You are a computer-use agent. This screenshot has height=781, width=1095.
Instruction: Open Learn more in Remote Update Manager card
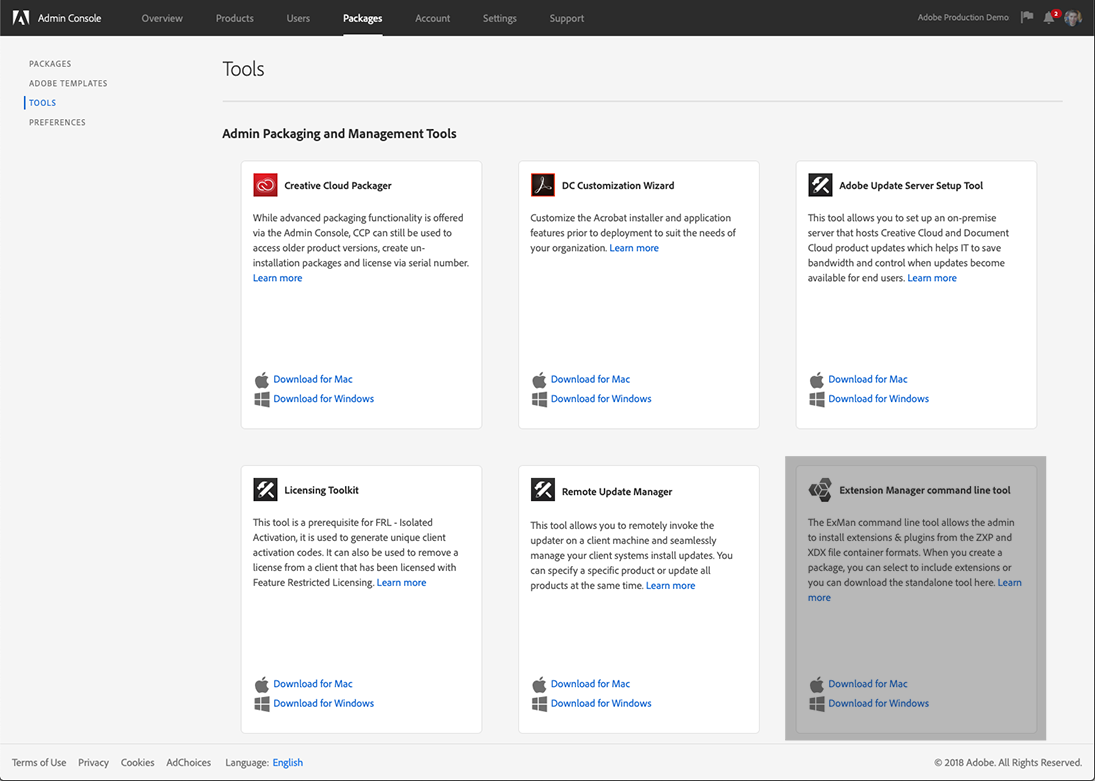pos(670,585)
